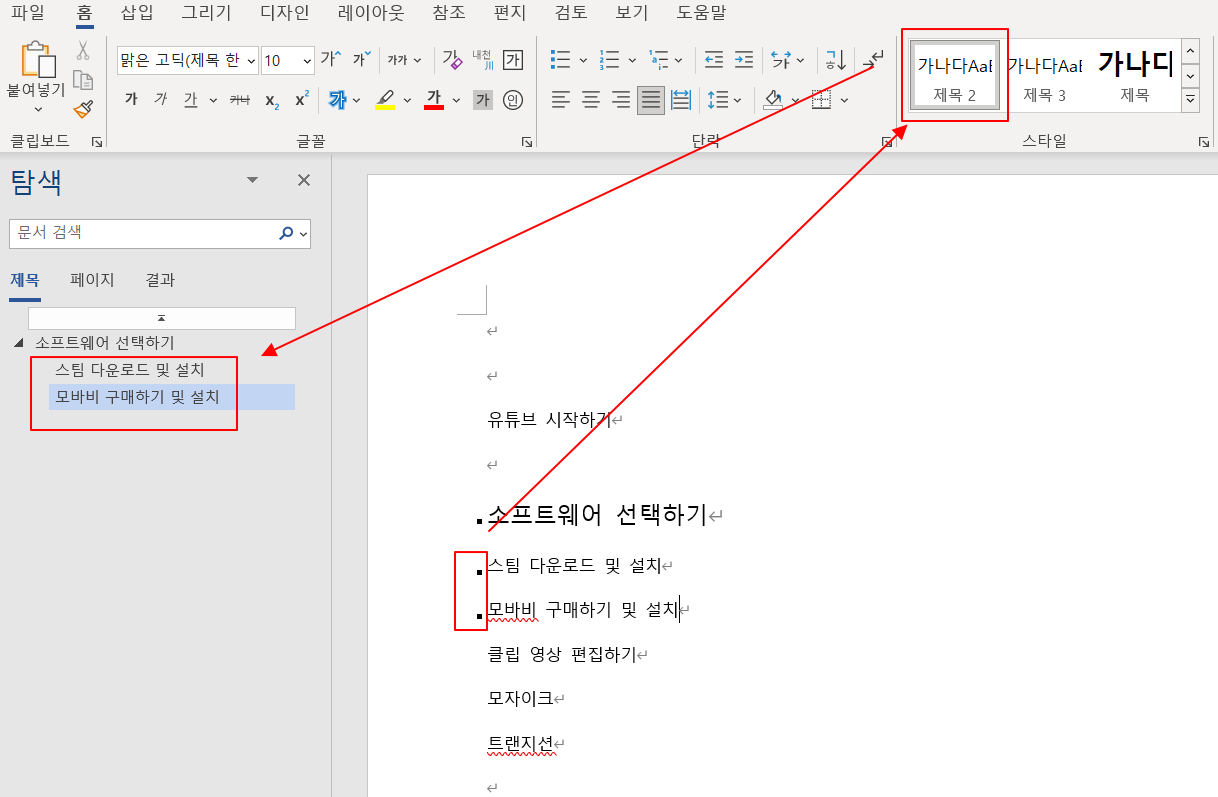Open navigation pane options dropdown
1218x797 pixels.
tap(252, 180)
